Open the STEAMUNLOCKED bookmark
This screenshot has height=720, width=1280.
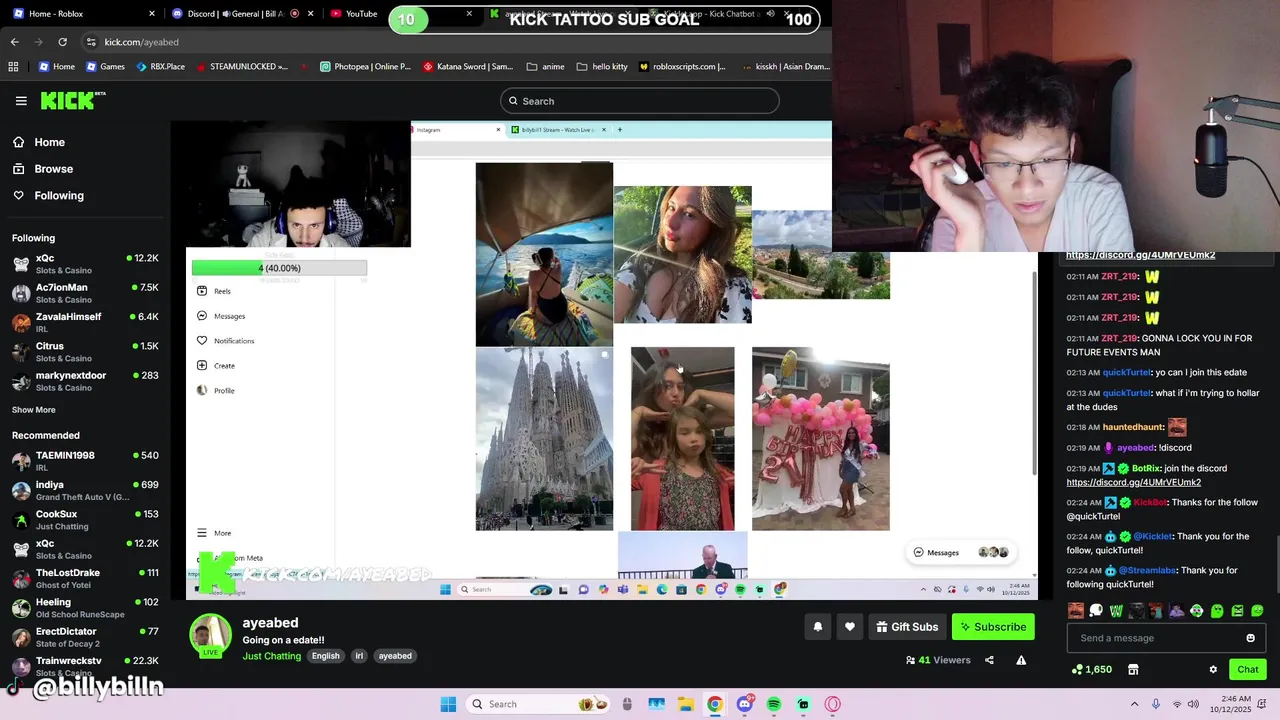pos(242,67)
